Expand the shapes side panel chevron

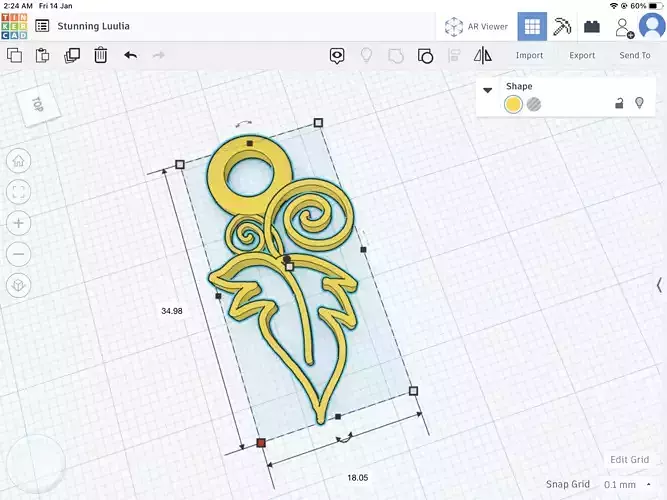coord(659,285)
